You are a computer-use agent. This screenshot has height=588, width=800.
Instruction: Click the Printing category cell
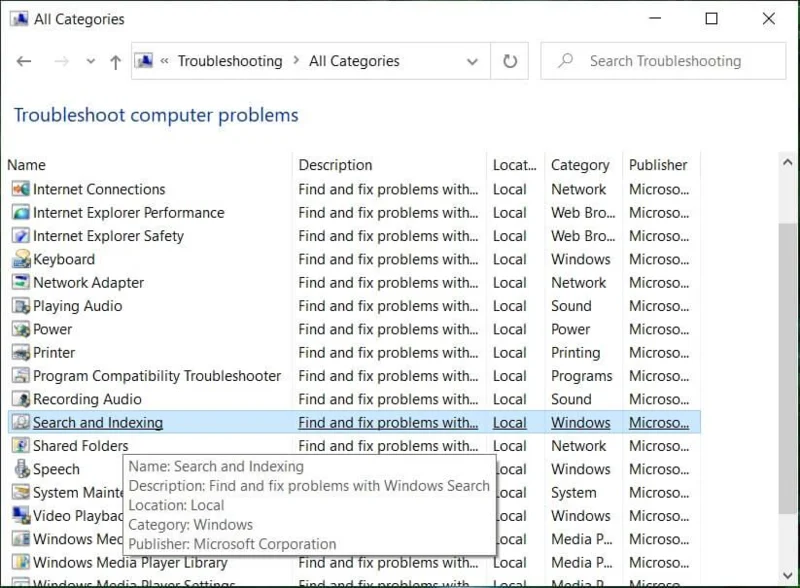coord(576,353)
